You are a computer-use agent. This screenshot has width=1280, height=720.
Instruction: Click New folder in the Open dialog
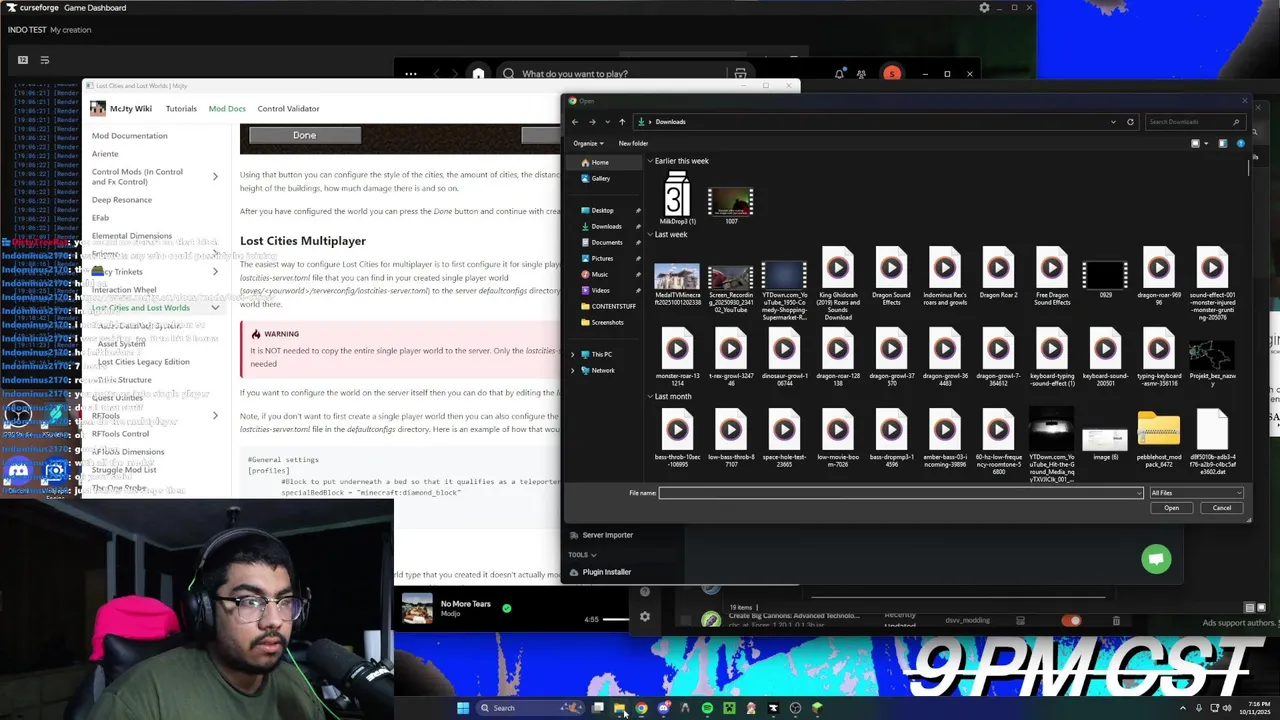633,143
